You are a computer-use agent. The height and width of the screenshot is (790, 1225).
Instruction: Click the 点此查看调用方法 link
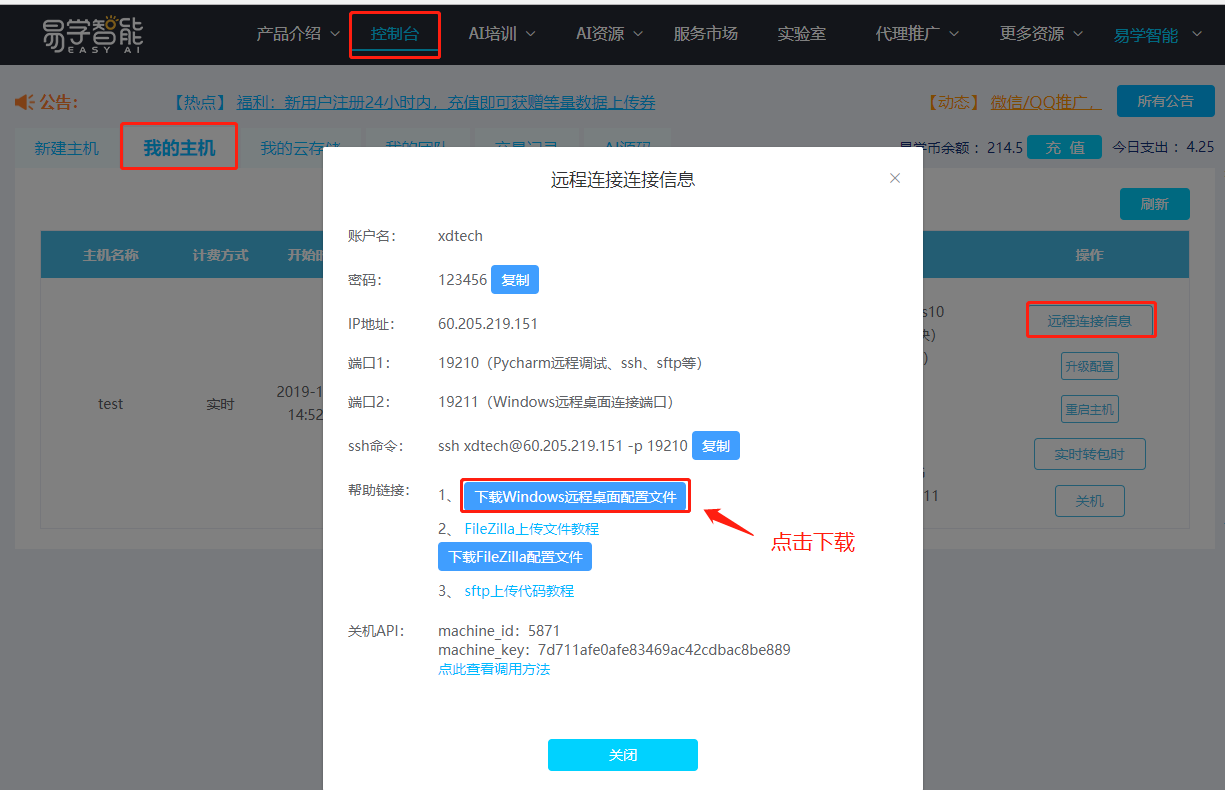click(x=494, y=667)
